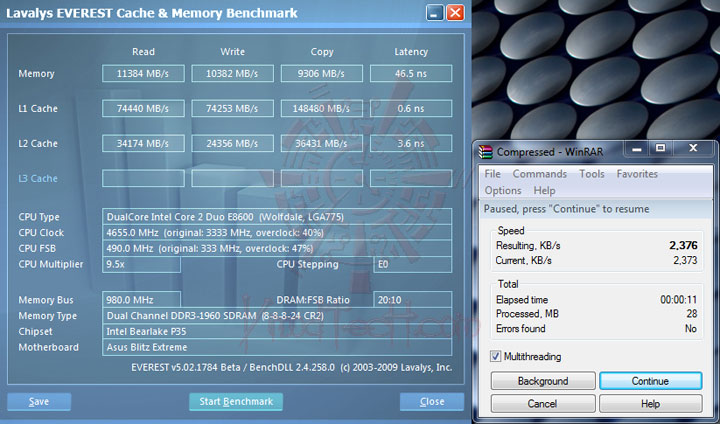Click CPU Type field showing Core 2 Duo E8600

(x=277, y=217)
